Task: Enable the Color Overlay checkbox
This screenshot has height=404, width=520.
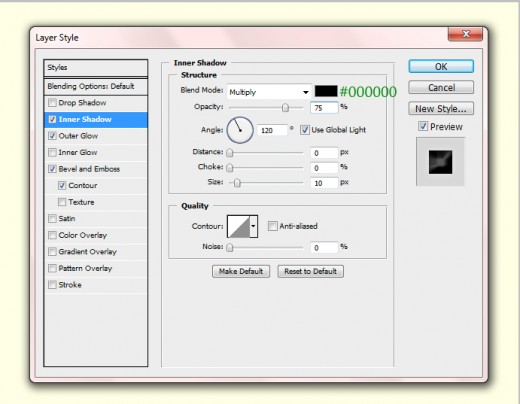Action: tap(52, 235)
